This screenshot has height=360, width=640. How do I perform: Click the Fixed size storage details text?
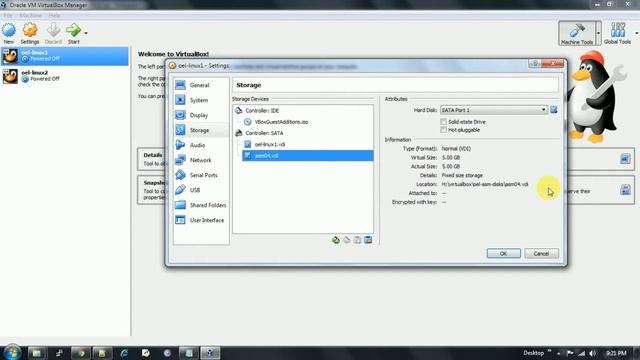pyautogui.click(x=462, y=175)
